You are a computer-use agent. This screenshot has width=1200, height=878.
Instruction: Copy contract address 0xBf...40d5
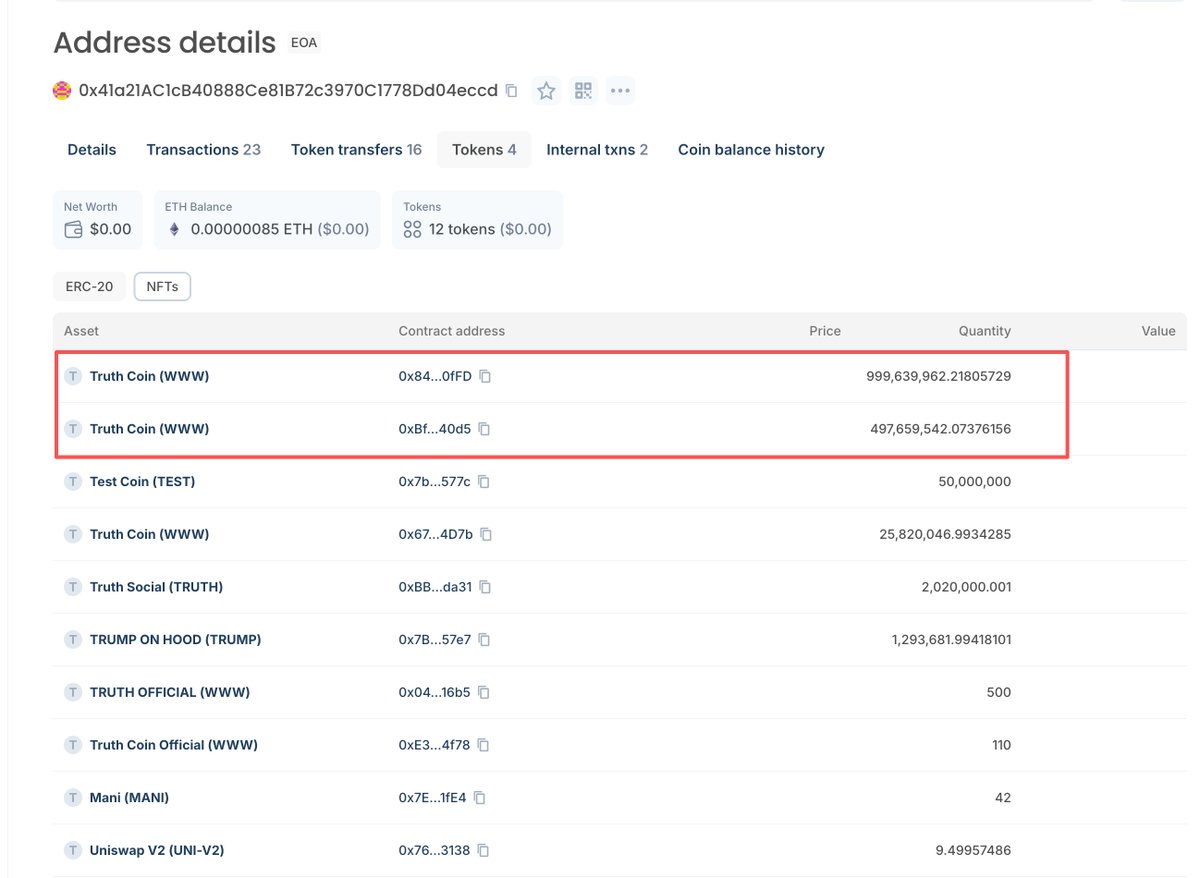coord(484,429)
